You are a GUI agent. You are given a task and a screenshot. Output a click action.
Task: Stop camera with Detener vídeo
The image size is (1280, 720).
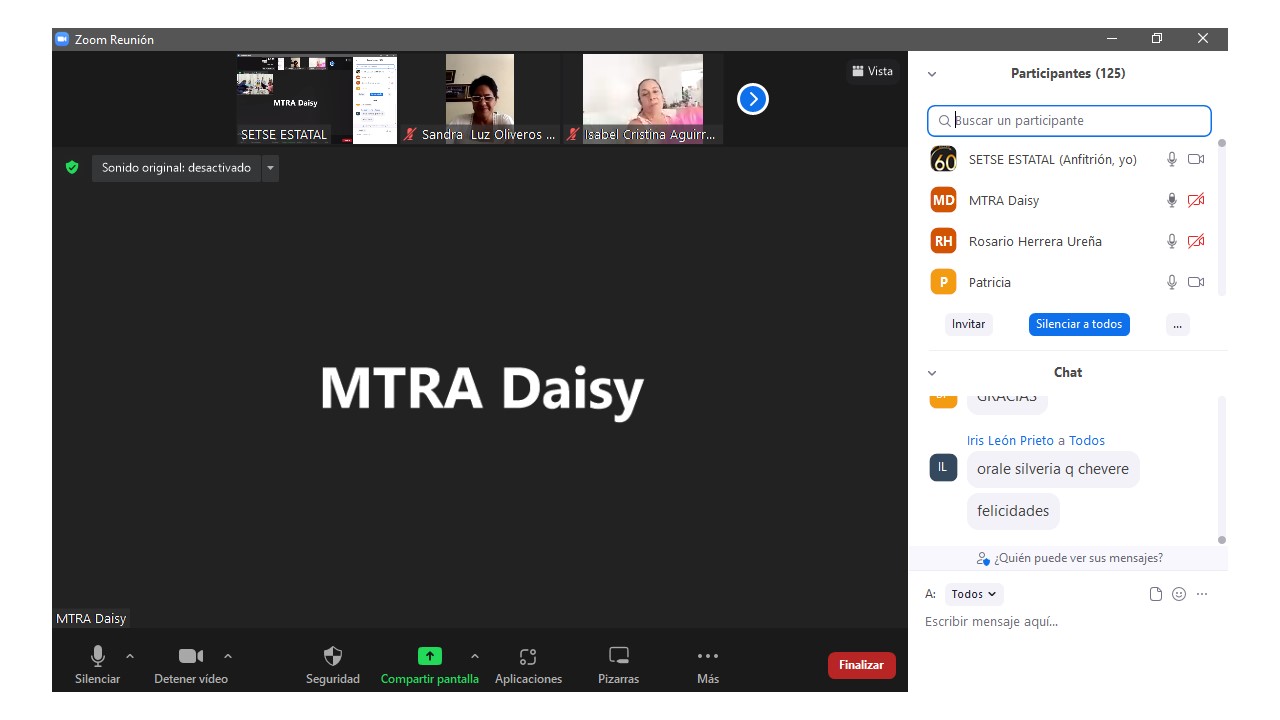tap(190, 657)
